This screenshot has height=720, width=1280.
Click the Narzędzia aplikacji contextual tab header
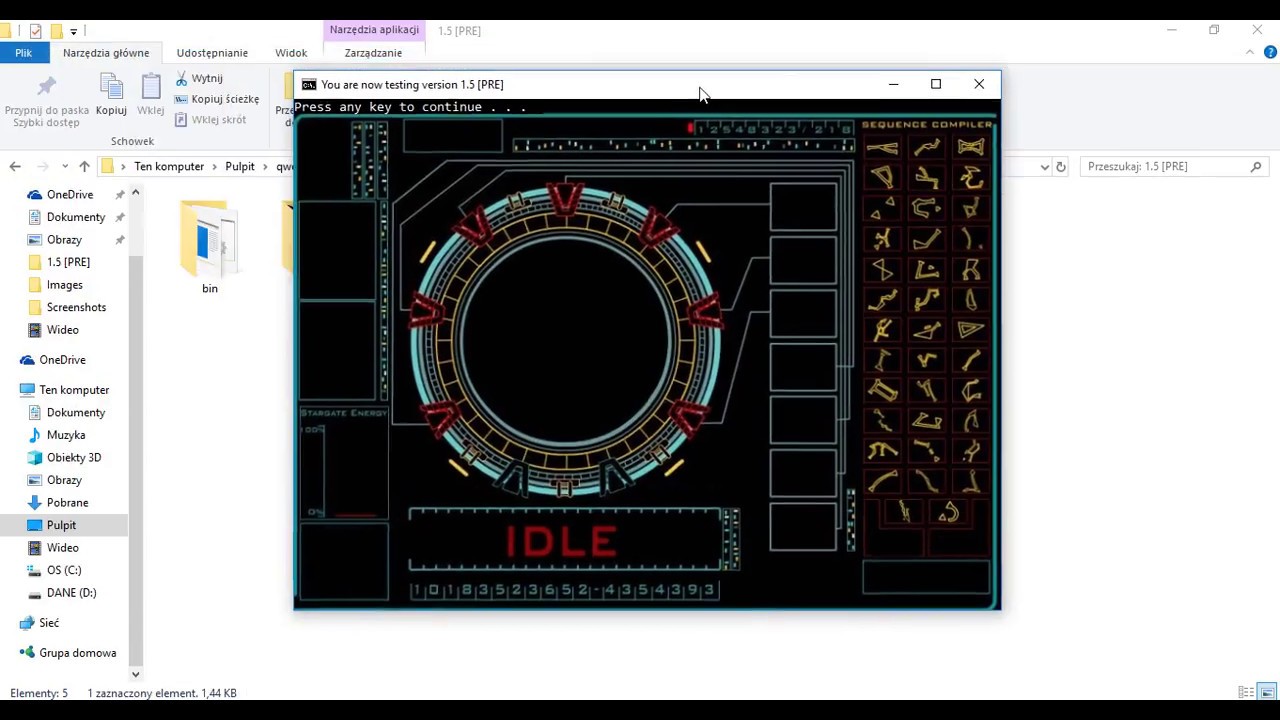click(374, 30)
